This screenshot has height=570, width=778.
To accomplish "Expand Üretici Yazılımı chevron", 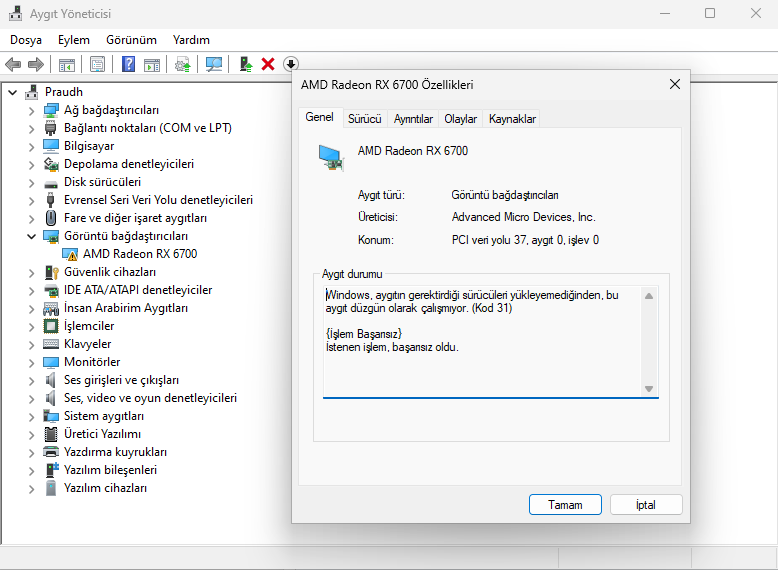I will tap(32, 434).
